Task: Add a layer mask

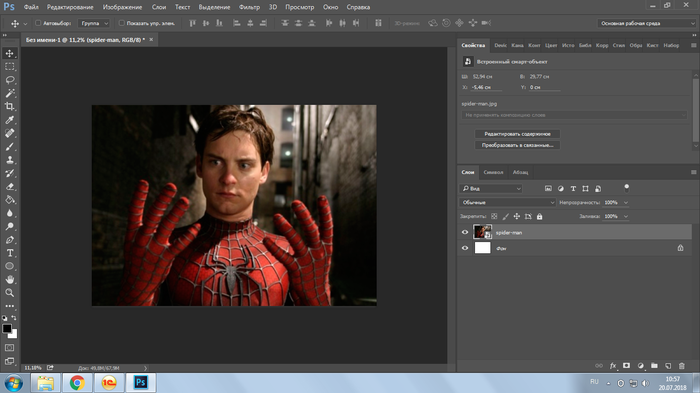Action: pyautogui.click(x=626, y=366)
